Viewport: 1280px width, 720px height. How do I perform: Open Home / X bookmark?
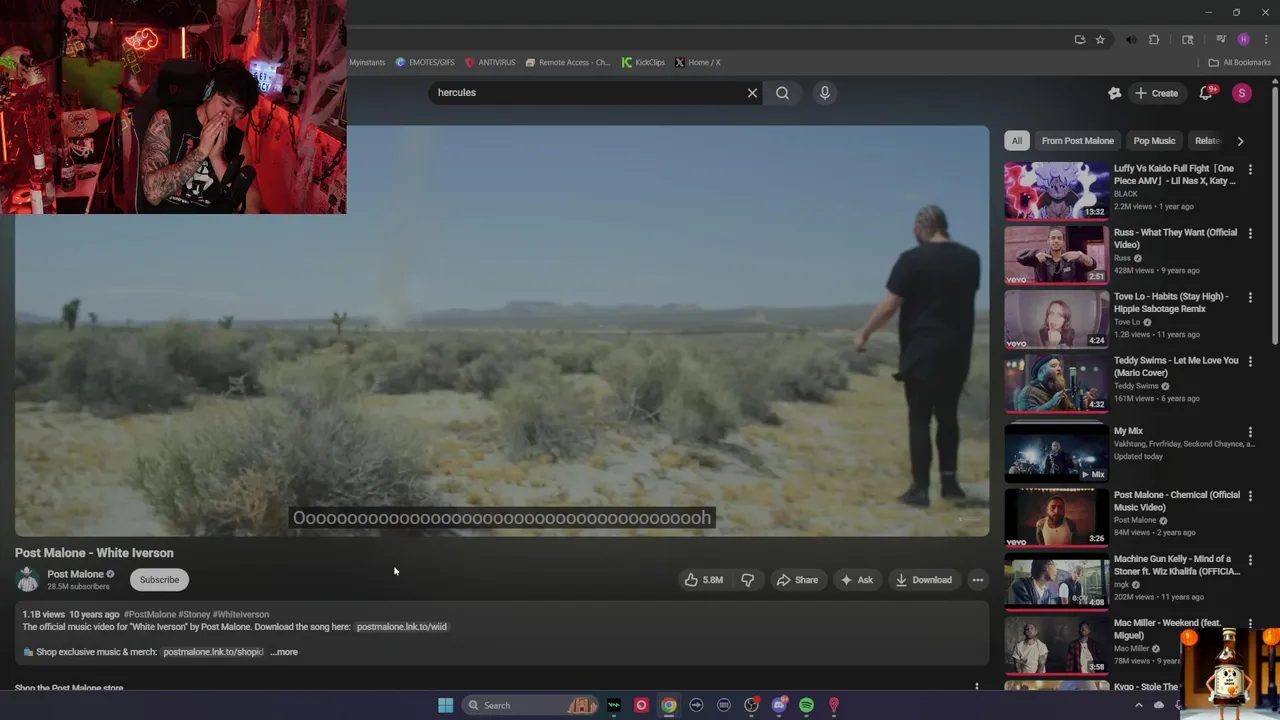click(x=697, y=62)
